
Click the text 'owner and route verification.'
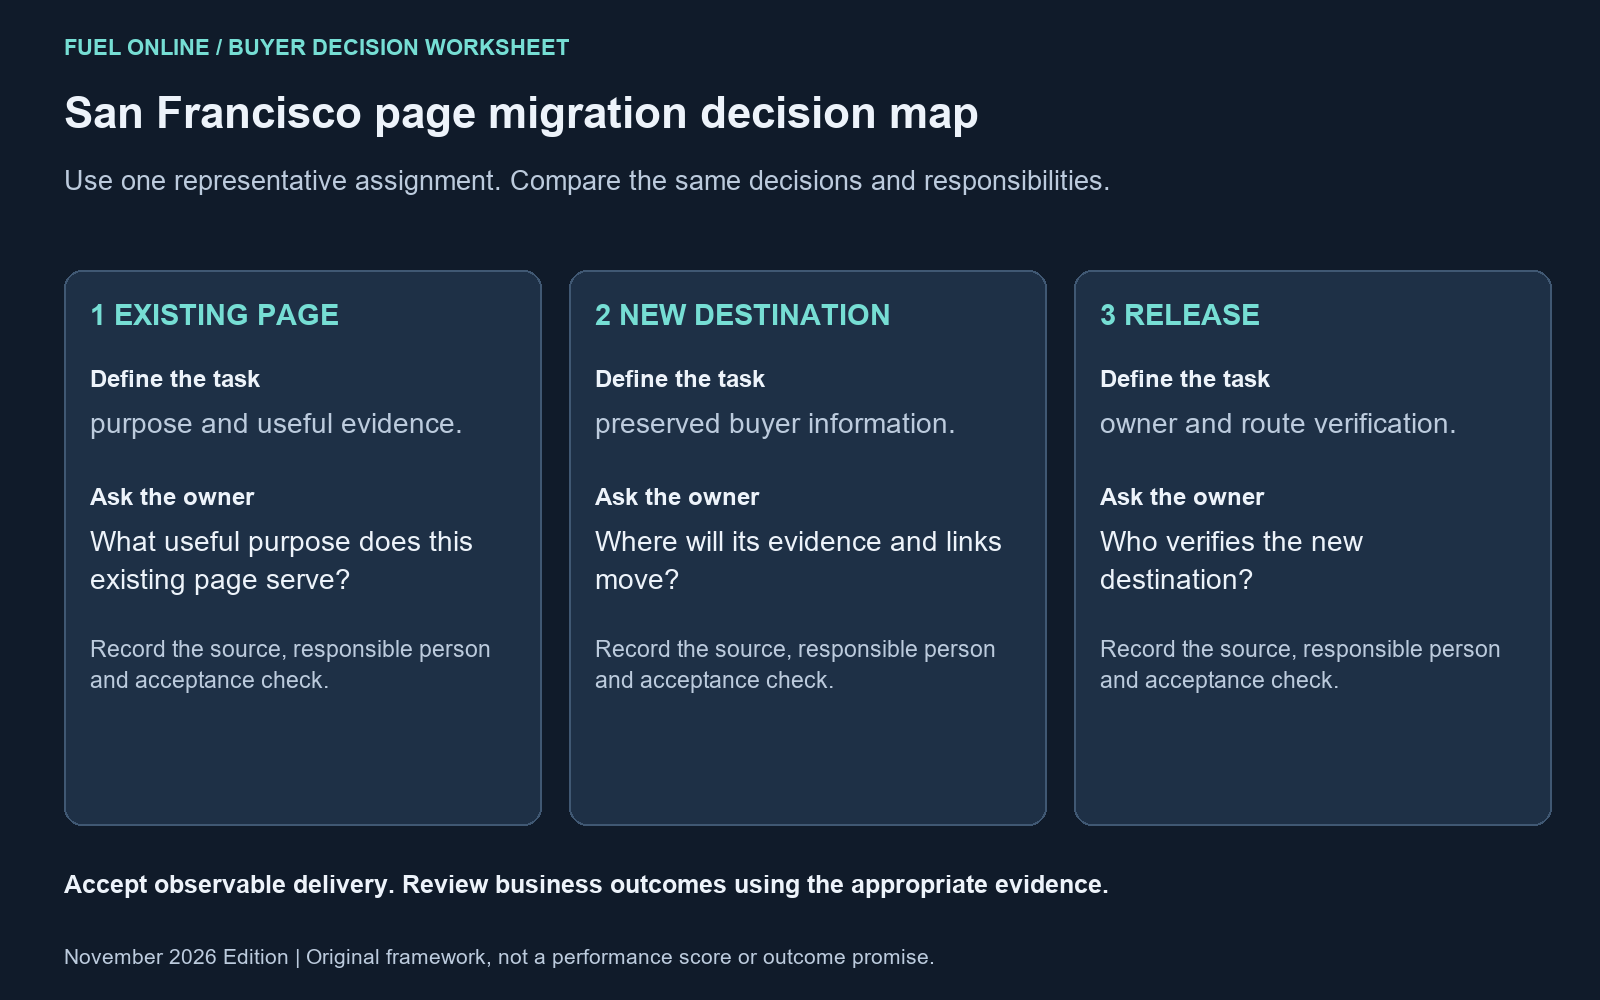point(1278,424)
